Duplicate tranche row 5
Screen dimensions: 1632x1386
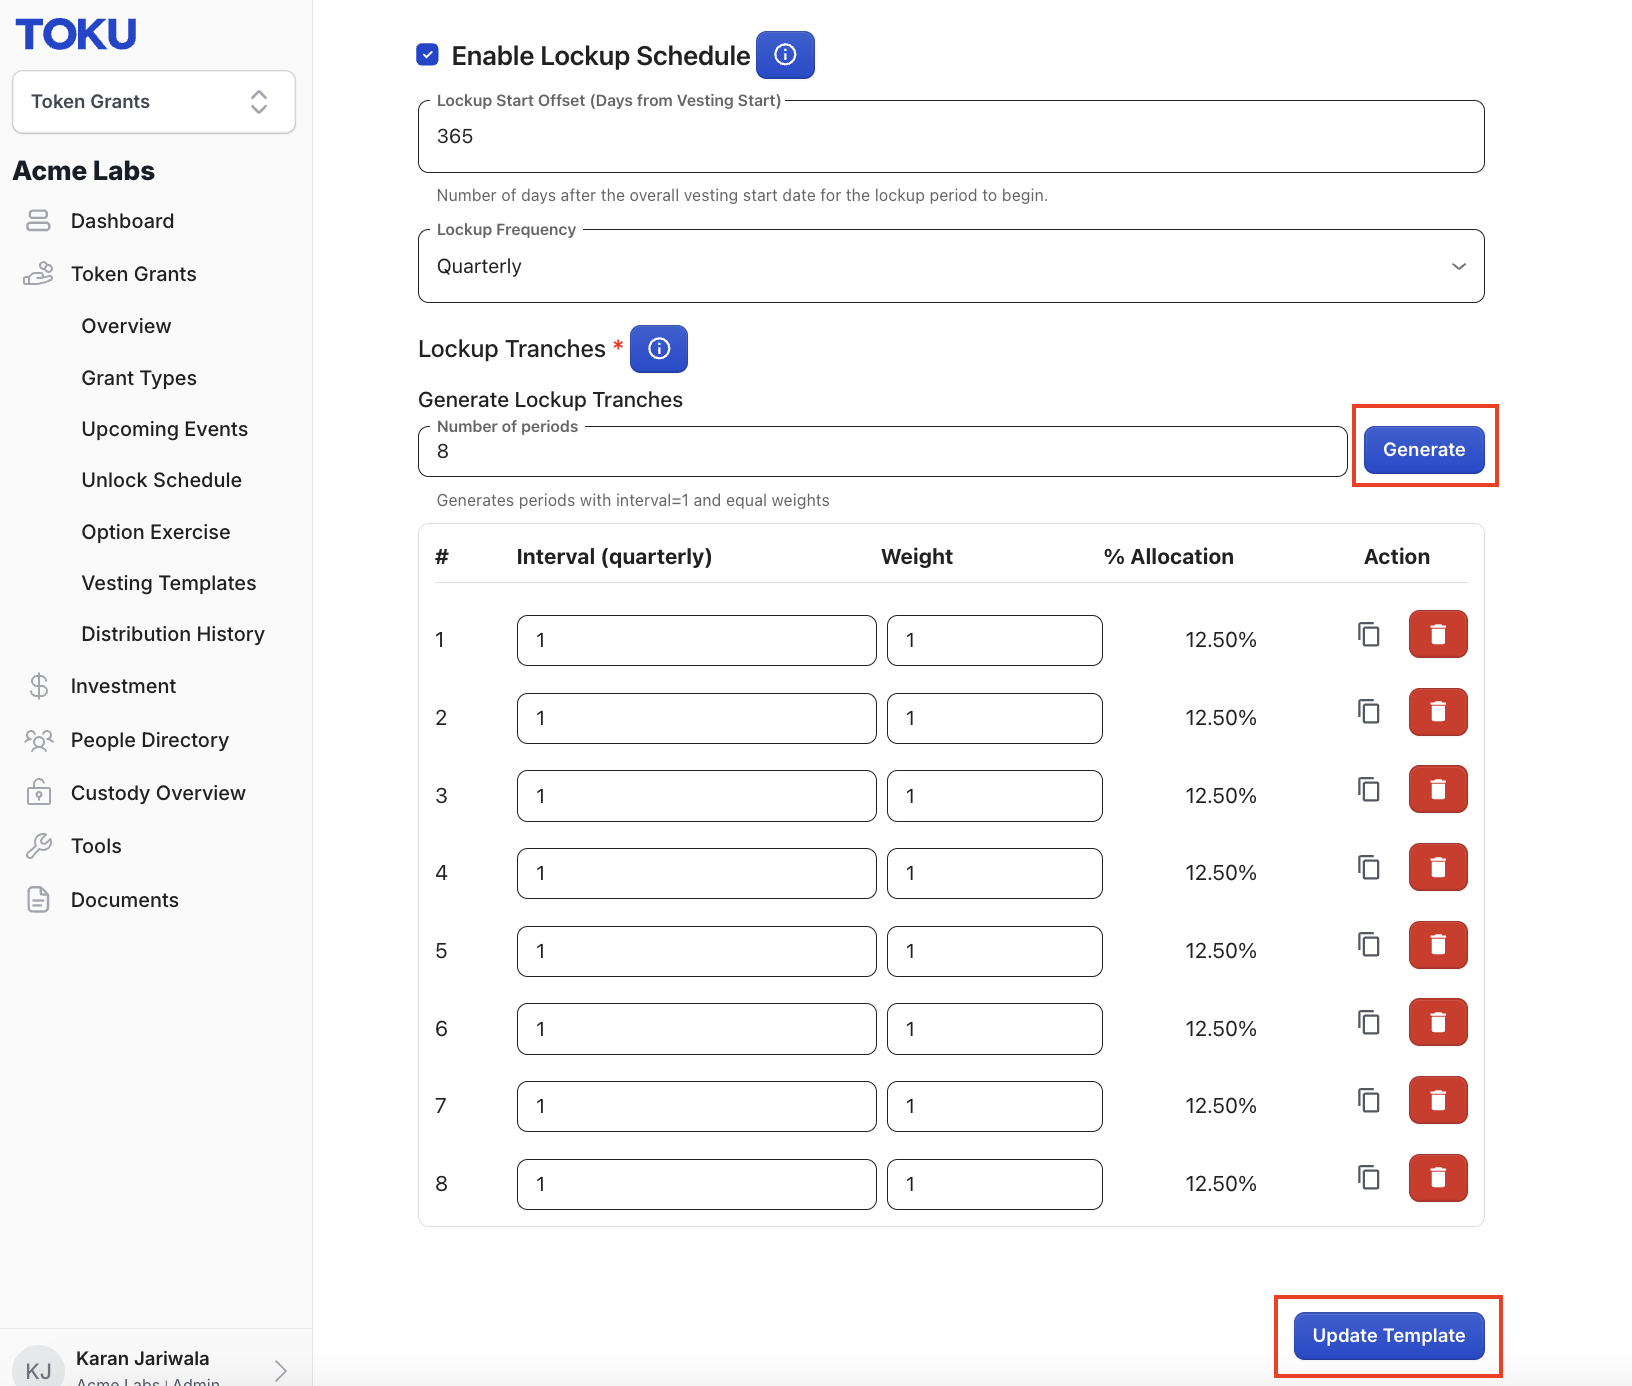[1369, 944]
